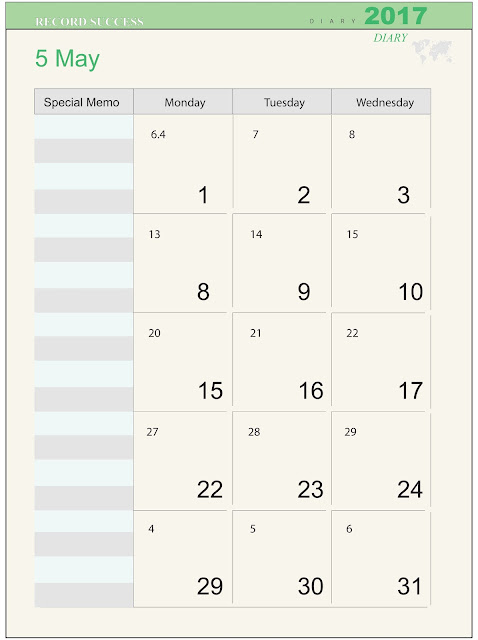Open the May 29 day cell
The height and width of the screenshot is (640, 478).
pyautogui.click(x=183, y=559)
